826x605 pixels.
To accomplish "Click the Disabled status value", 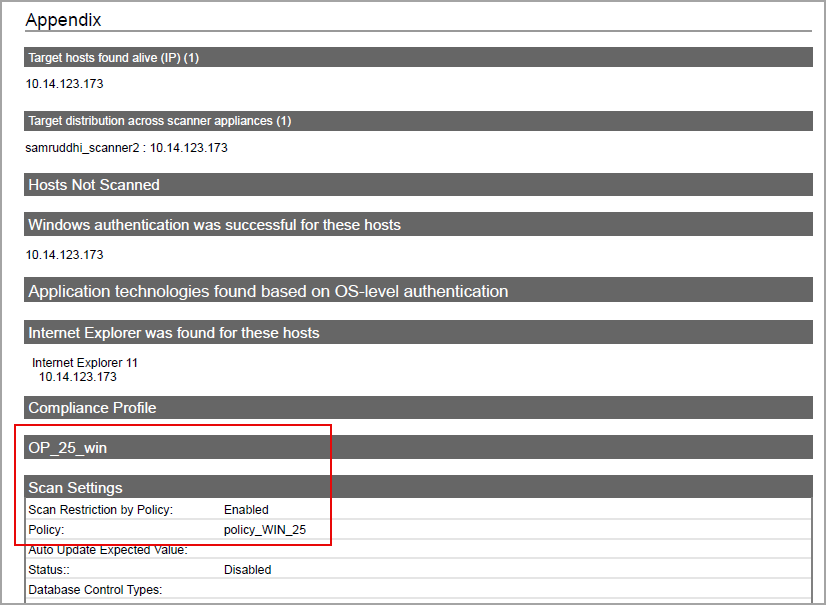I will tap(247, 569).
